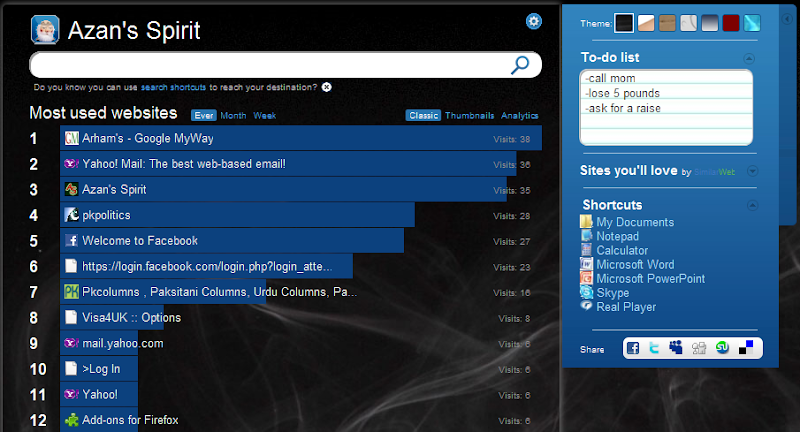
Task: Click the search shortcuts link
Action: pyautogui.click(x=173, y=87)
